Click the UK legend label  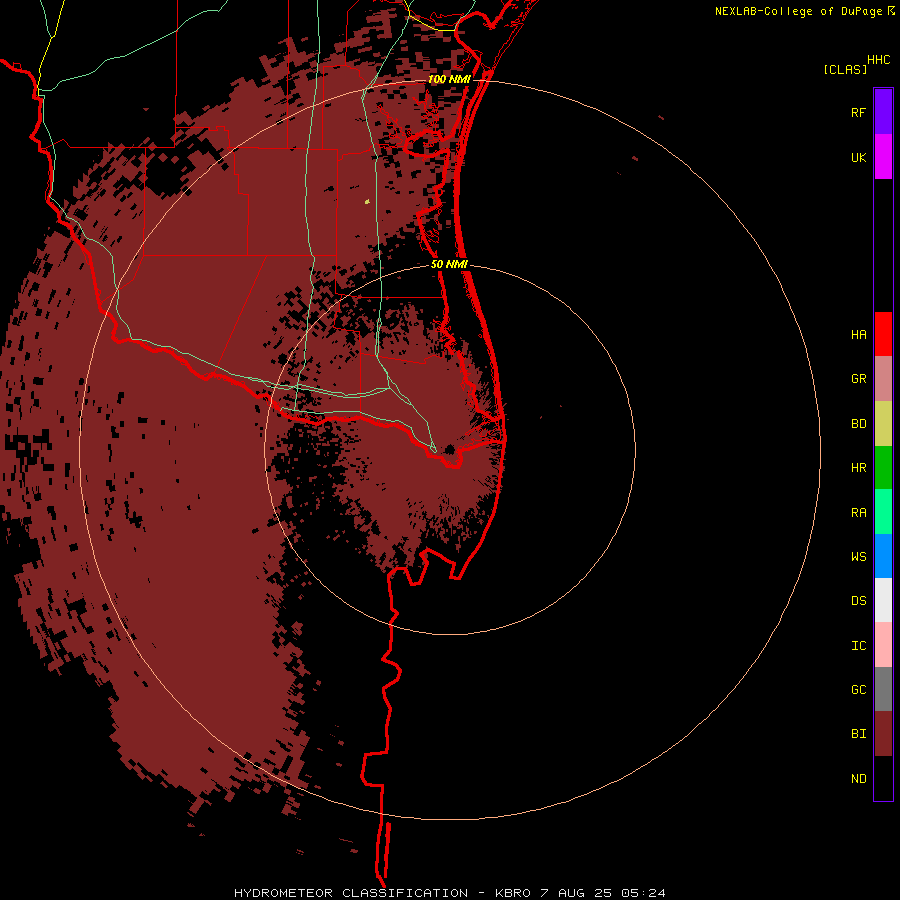[858, 158]
